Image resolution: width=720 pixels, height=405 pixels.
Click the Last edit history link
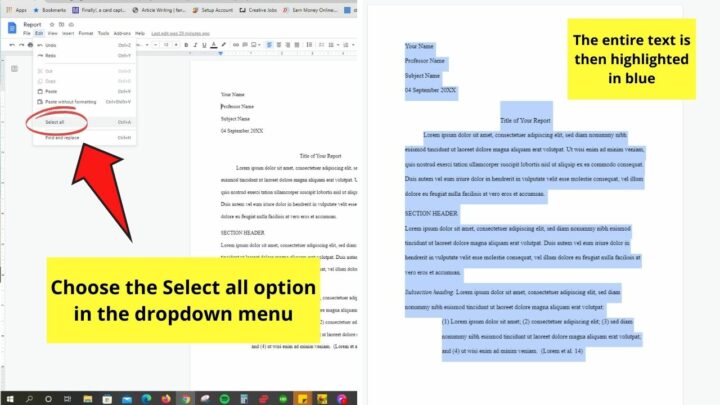coord(180,34)
